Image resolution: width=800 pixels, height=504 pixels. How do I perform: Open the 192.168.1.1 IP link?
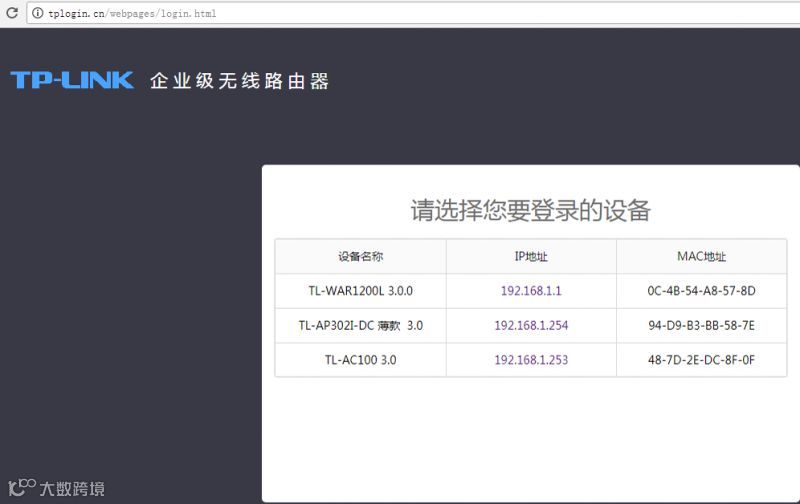click(531, 291)
